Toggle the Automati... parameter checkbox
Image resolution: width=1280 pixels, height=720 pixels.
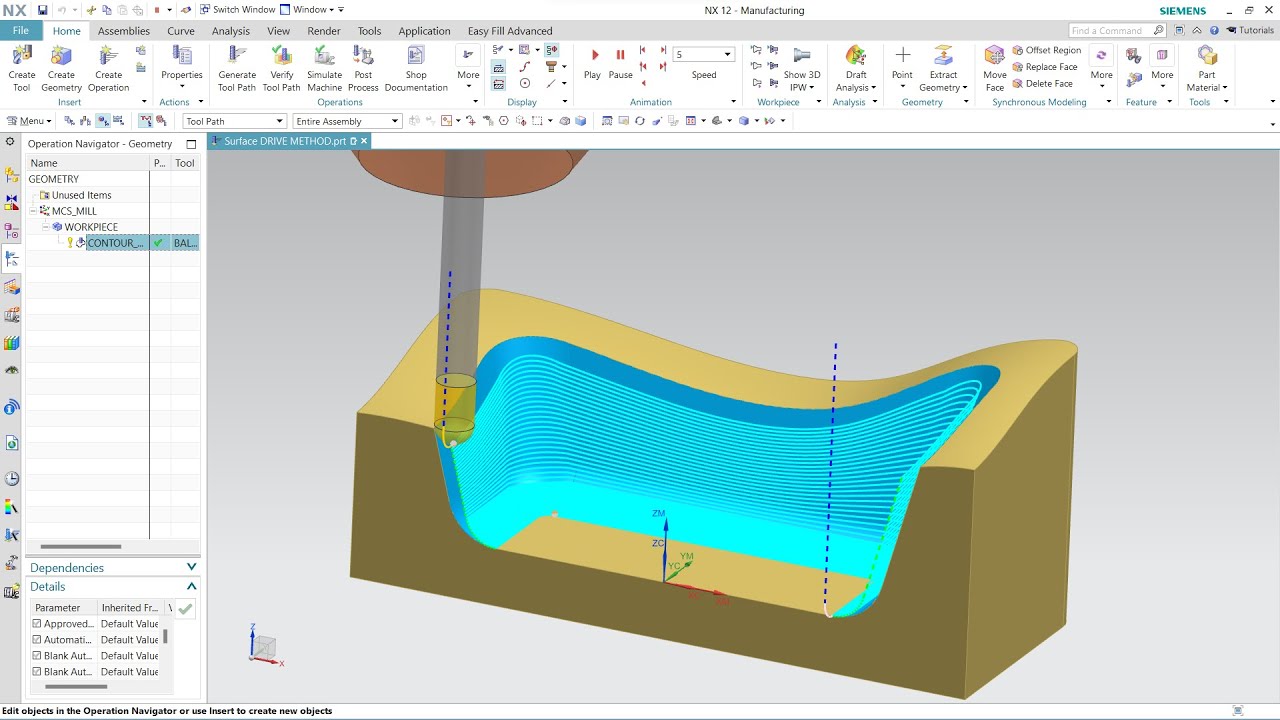click(x=37, y=639)
